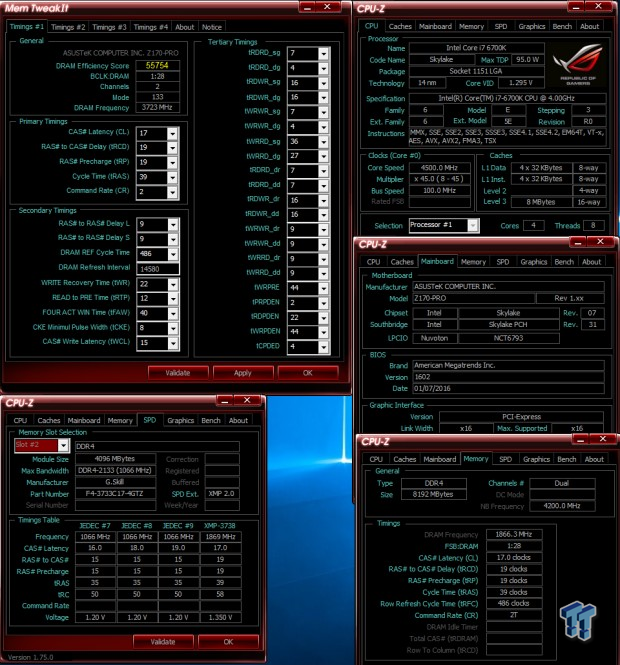Click the ROG Republic of Gamers logo
Screen dimensions: 620x665
[578, 64]
